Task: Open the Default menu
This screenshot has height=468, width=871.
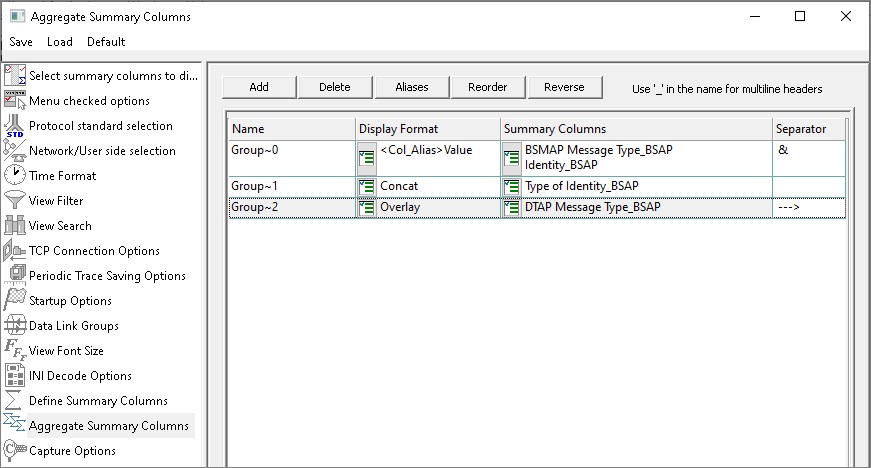Action: pyautogui.click(x=106, y=42)
